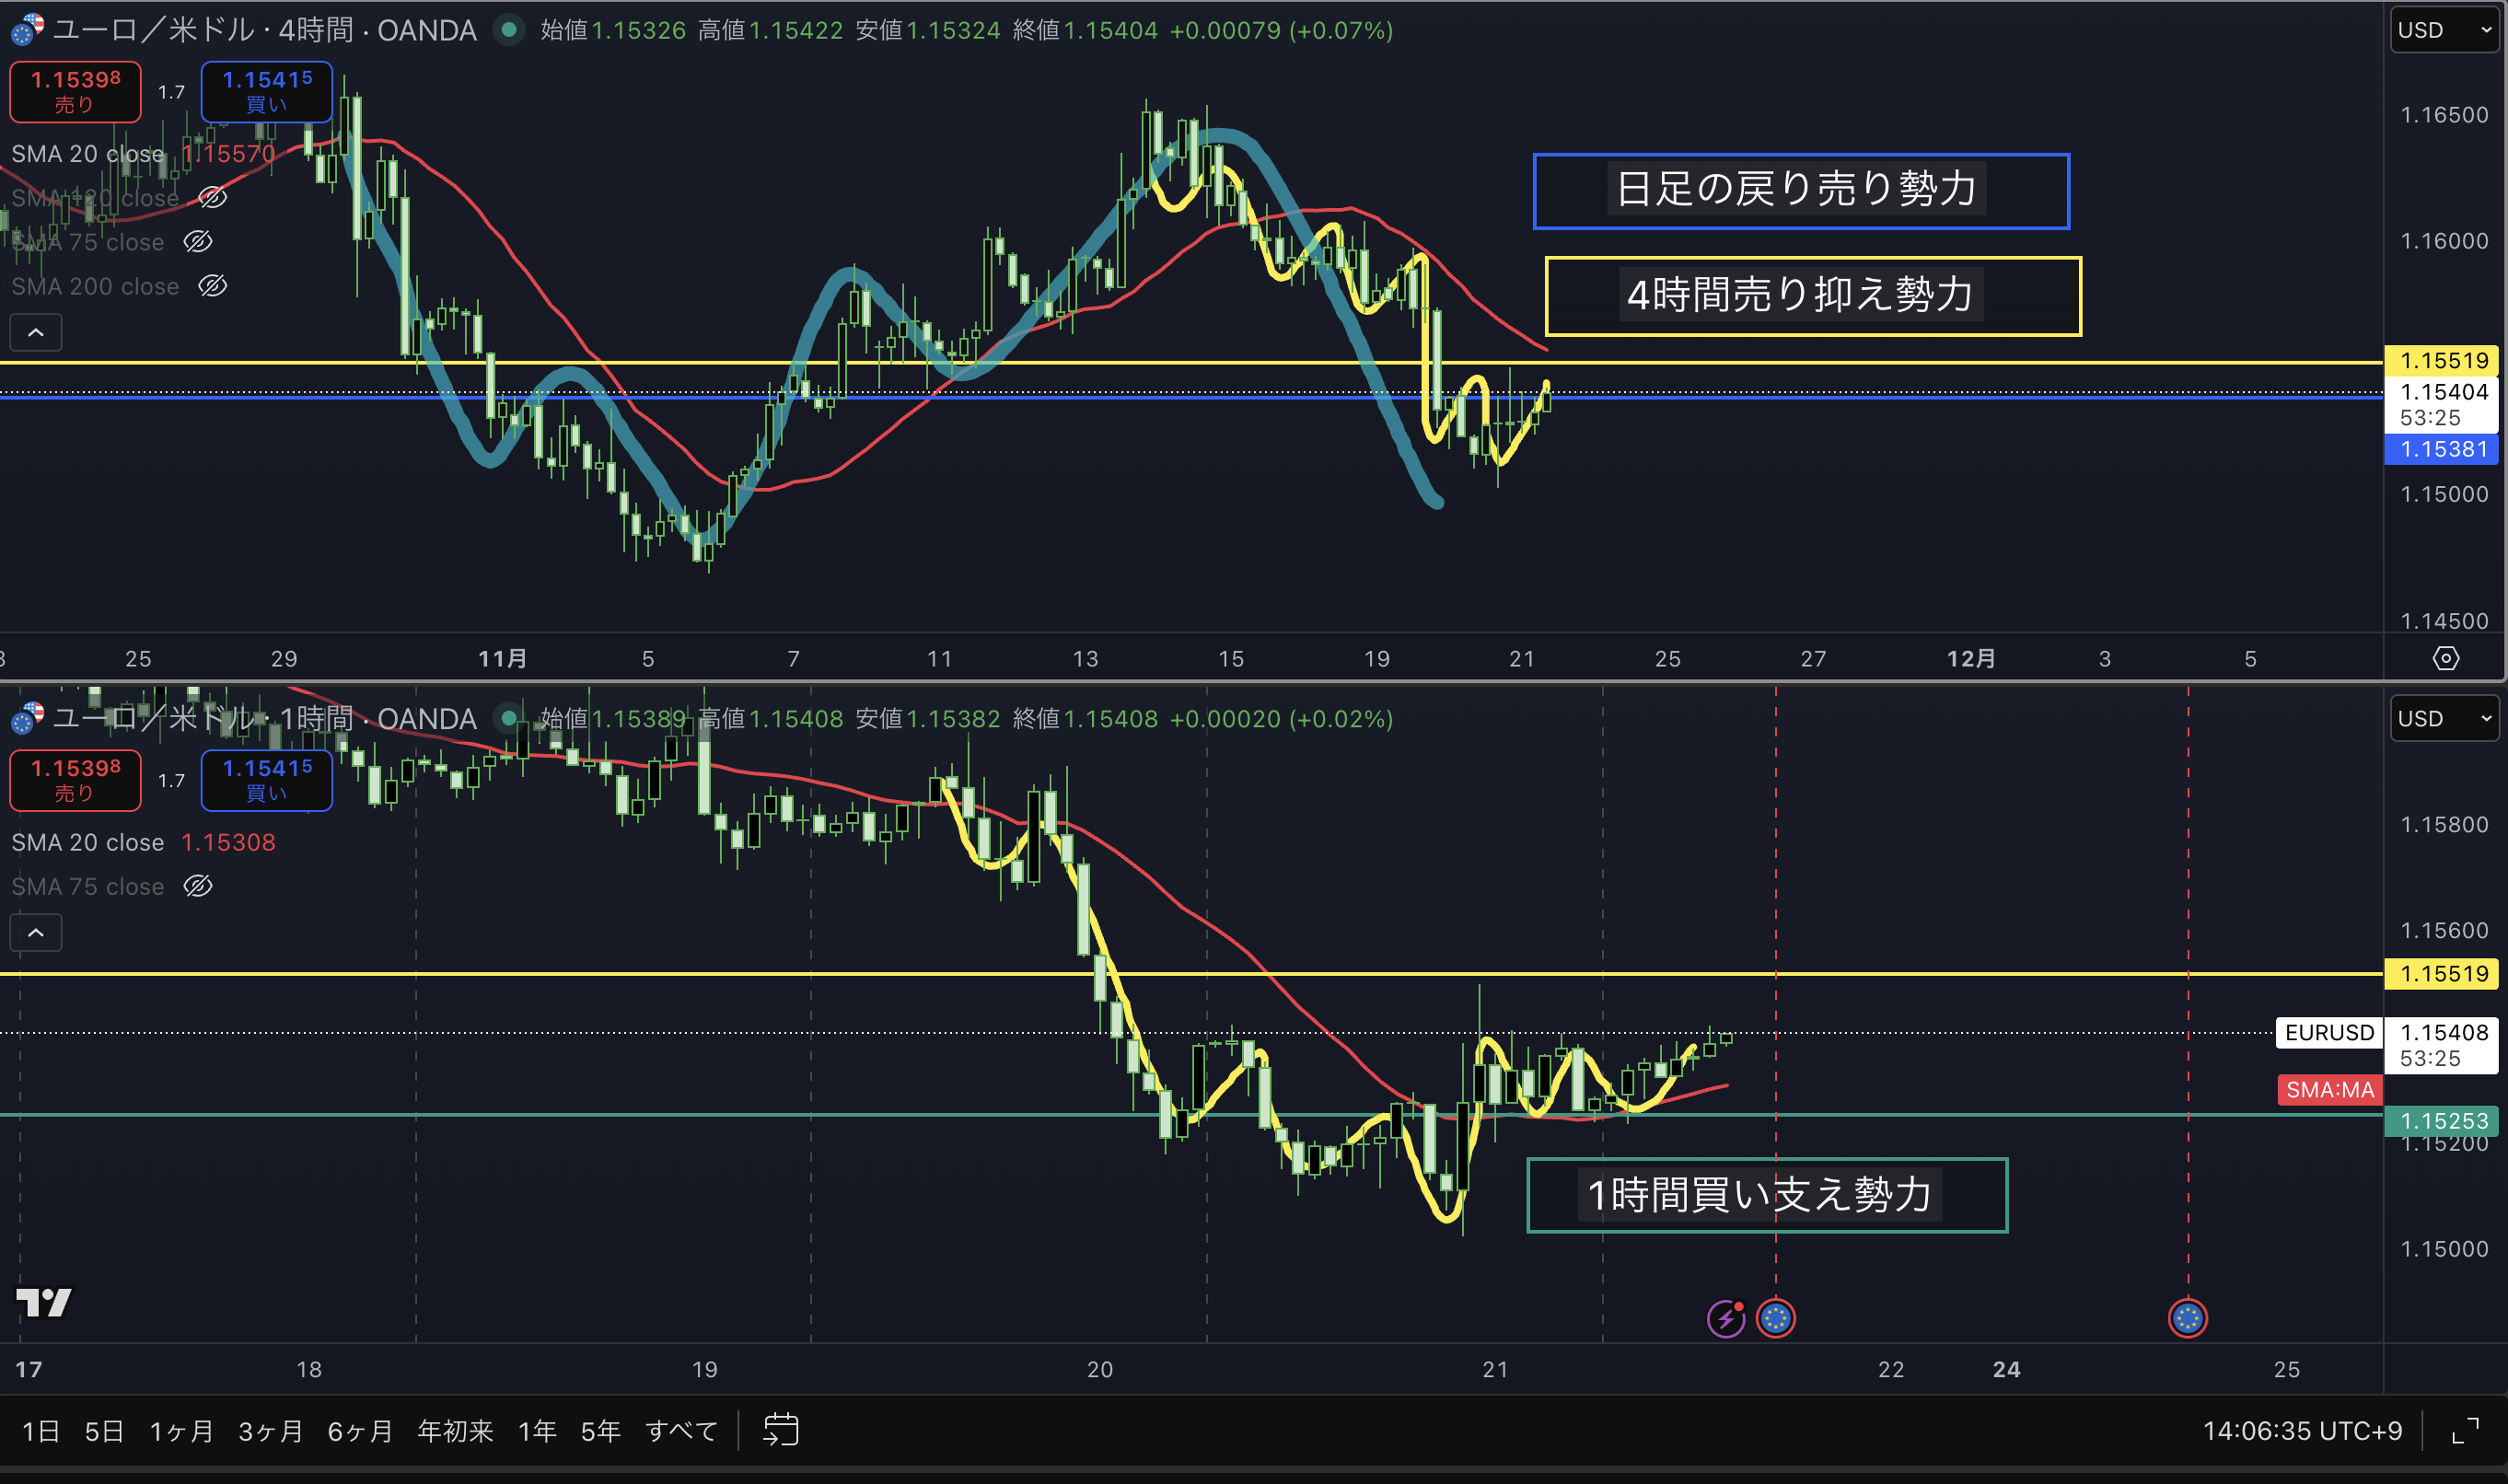Open USD currency dropdown on upper chart

point(2443,30)
